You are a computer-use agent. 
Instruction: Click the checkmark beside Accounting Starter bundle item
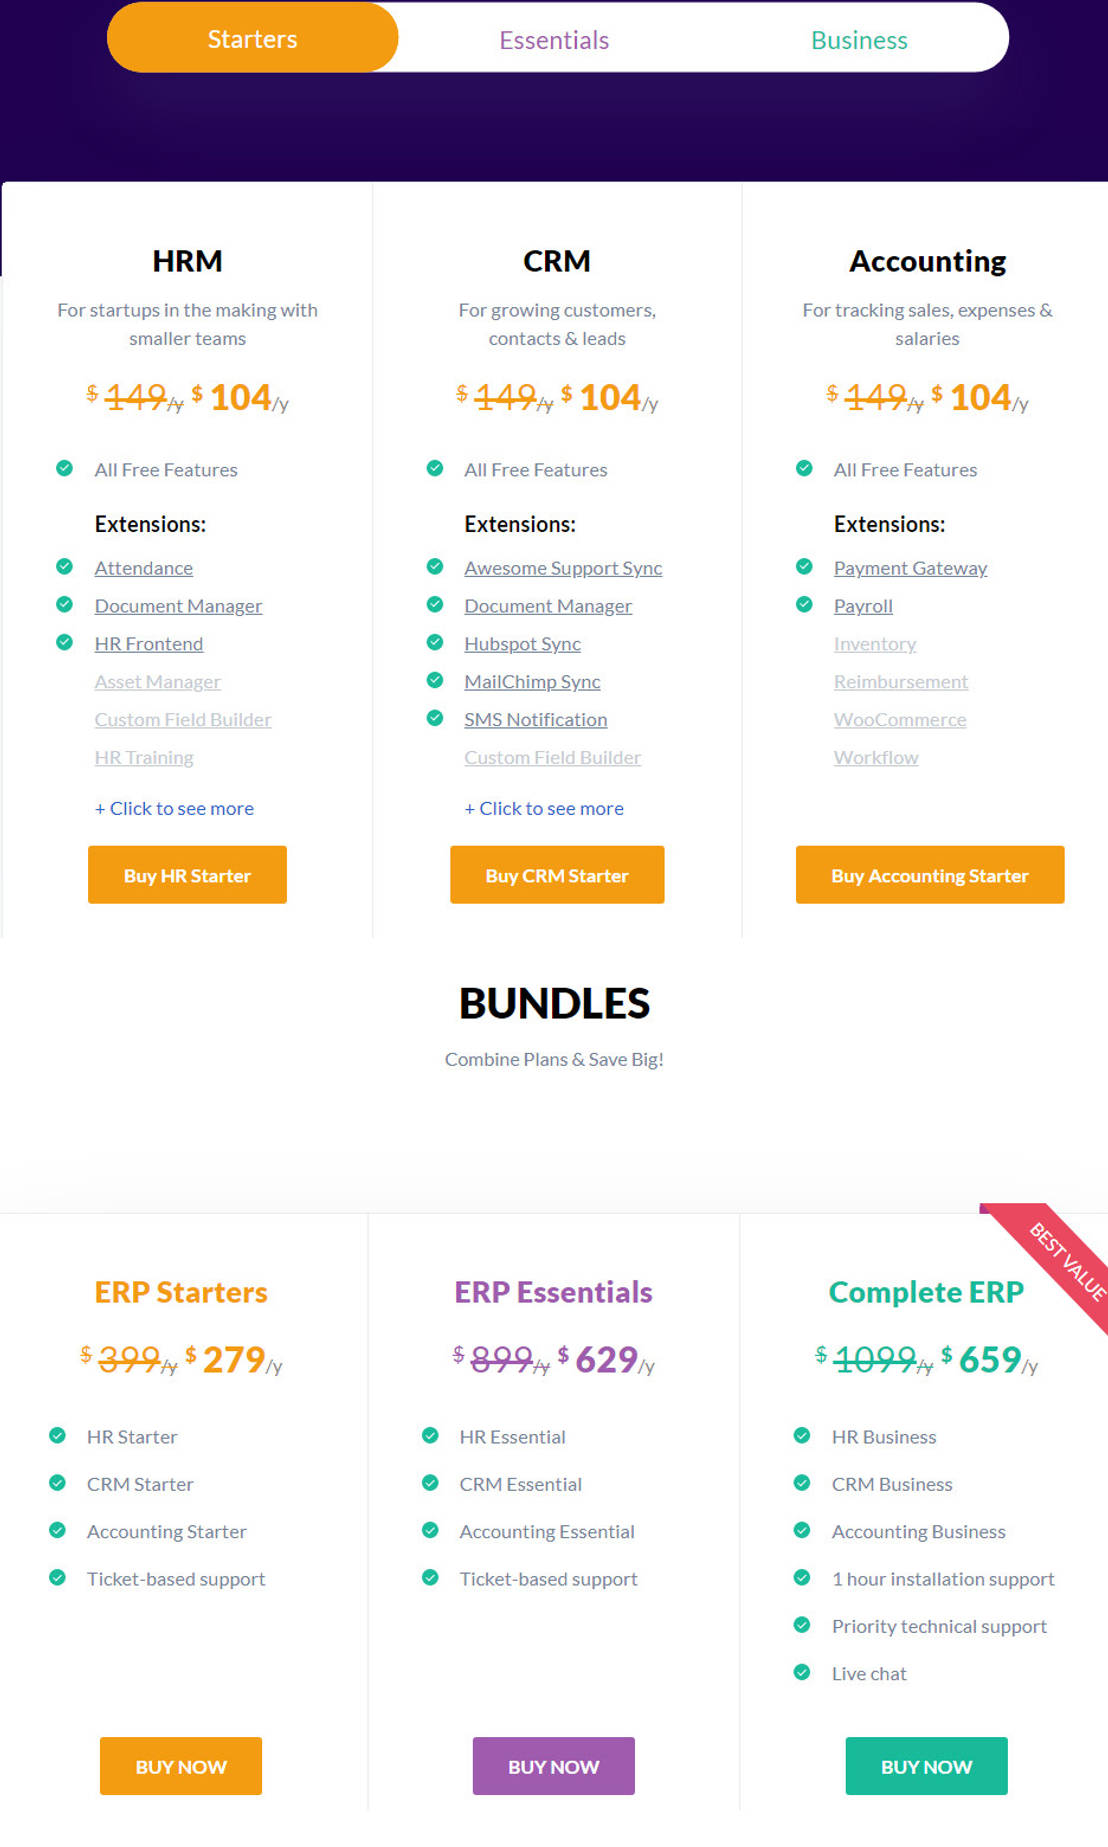58,1530
